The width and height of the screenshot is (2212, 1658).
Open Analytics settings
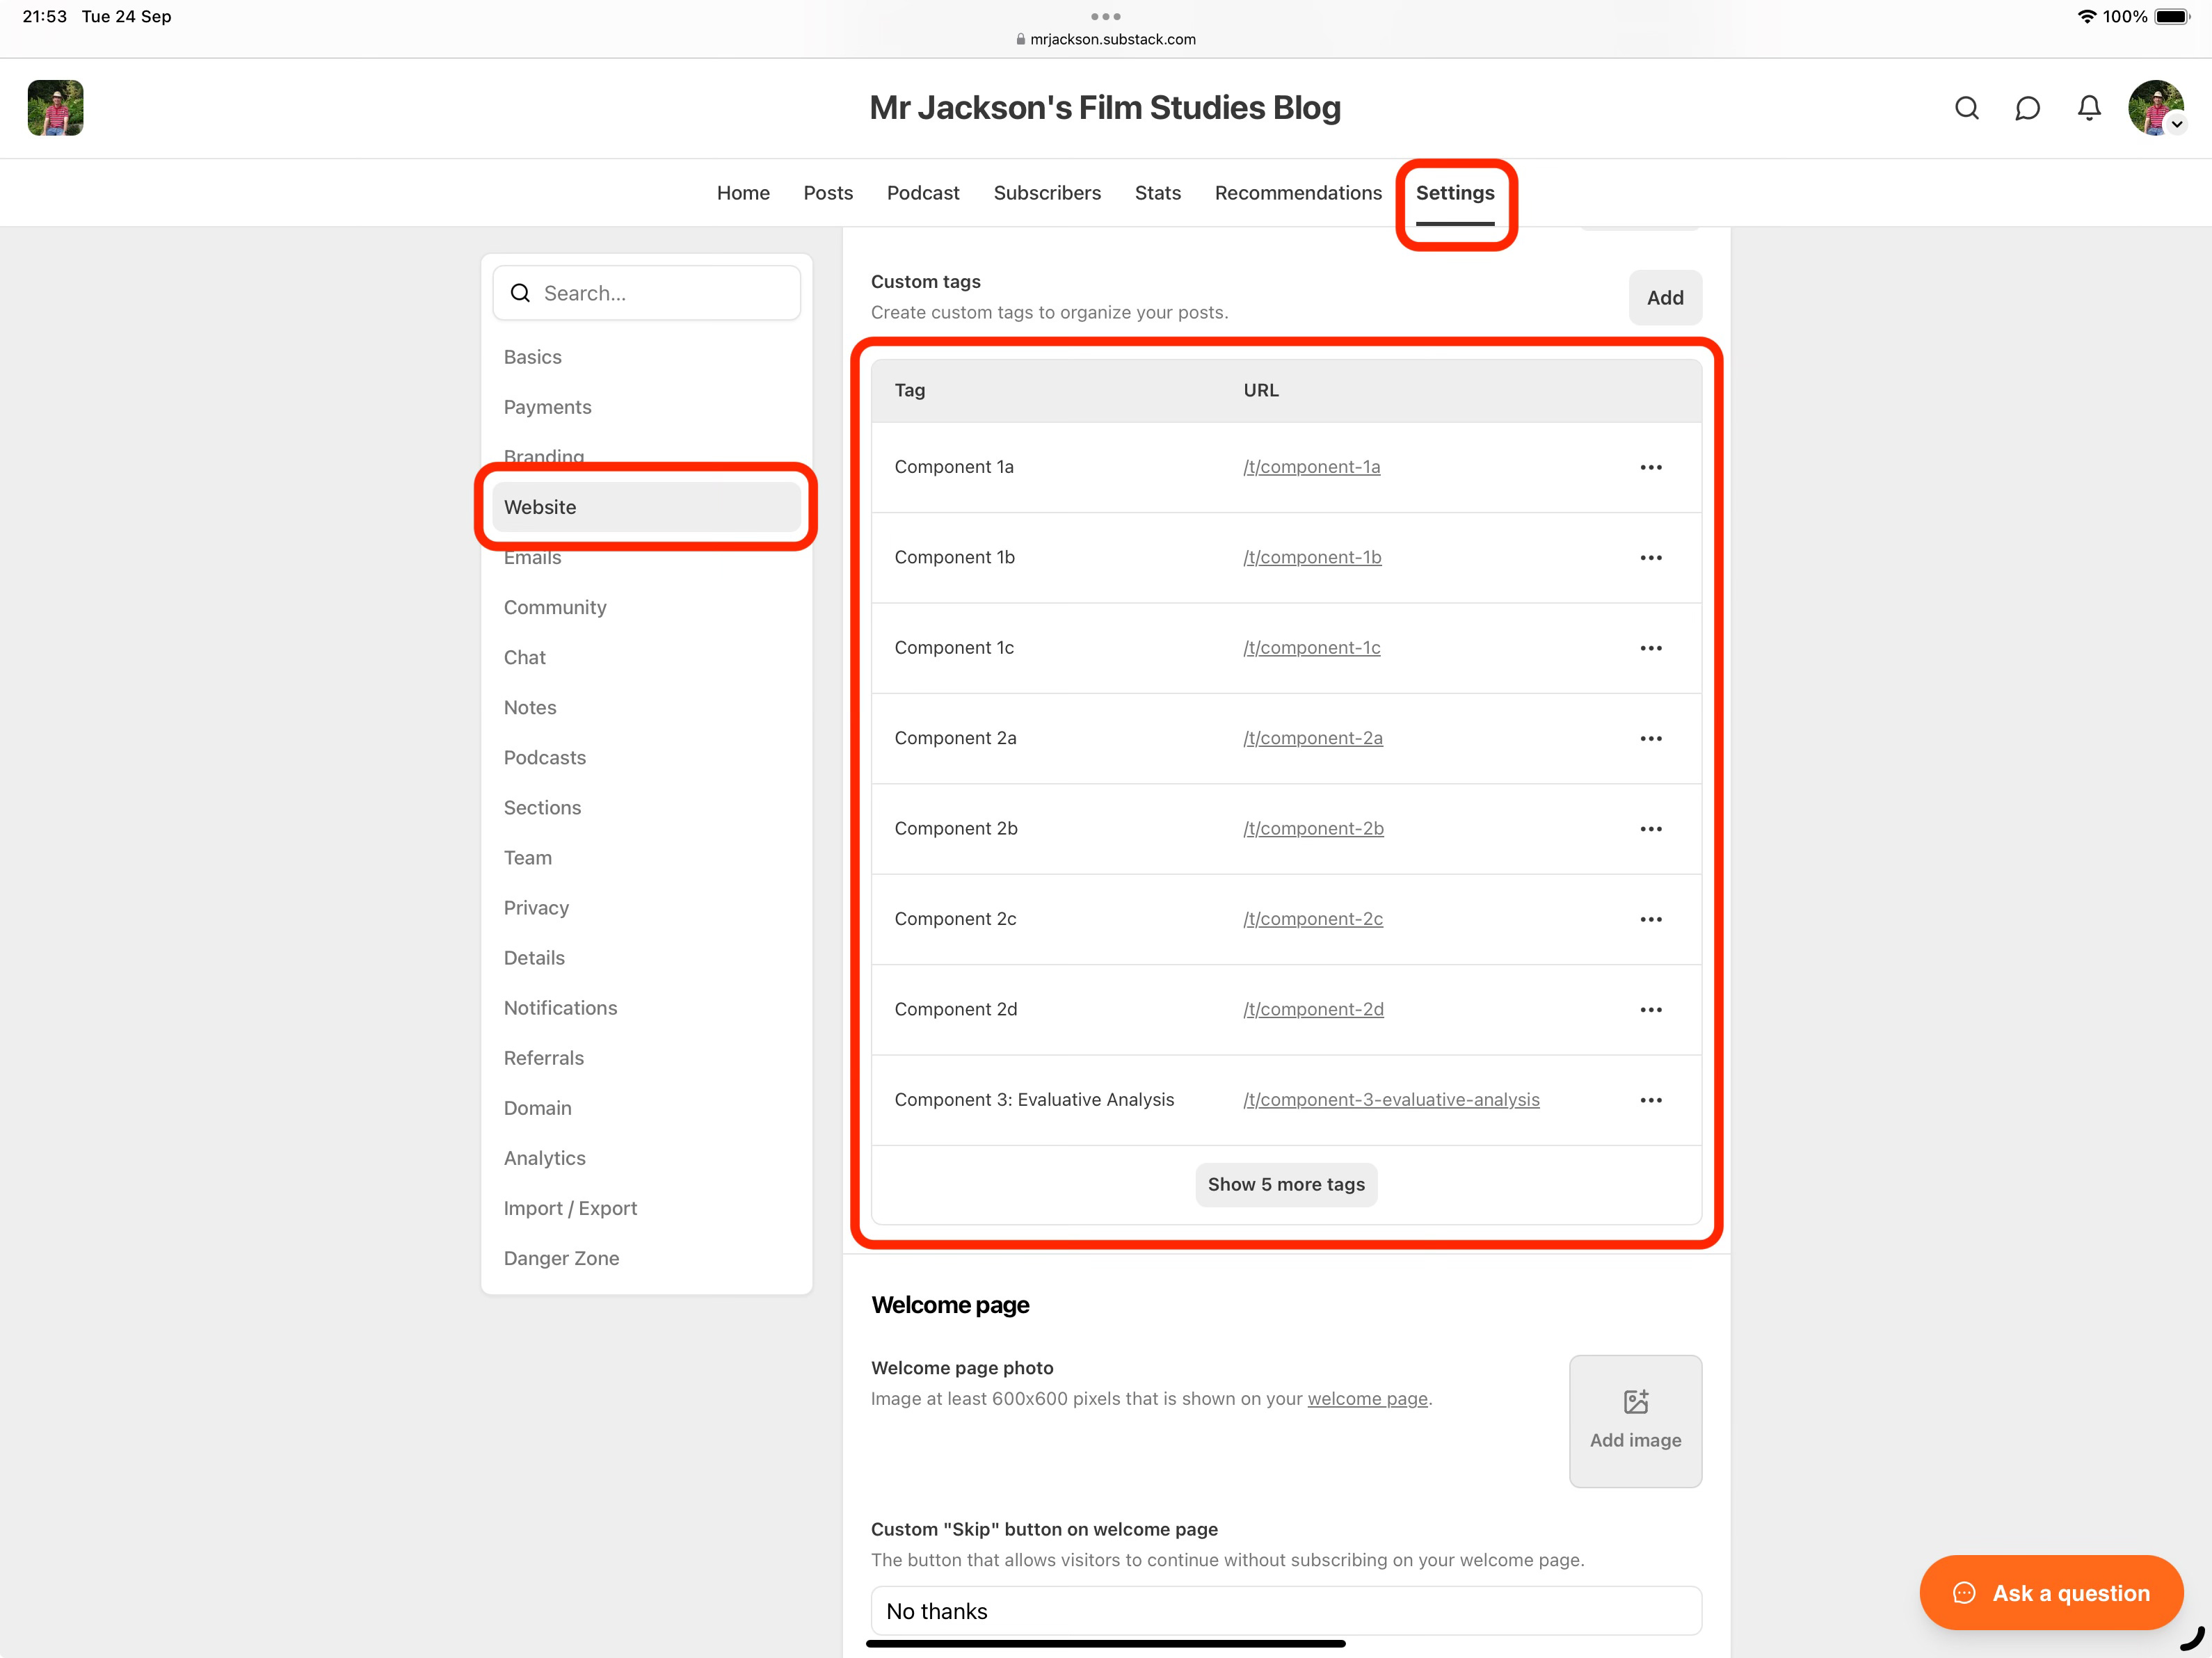646,1158
